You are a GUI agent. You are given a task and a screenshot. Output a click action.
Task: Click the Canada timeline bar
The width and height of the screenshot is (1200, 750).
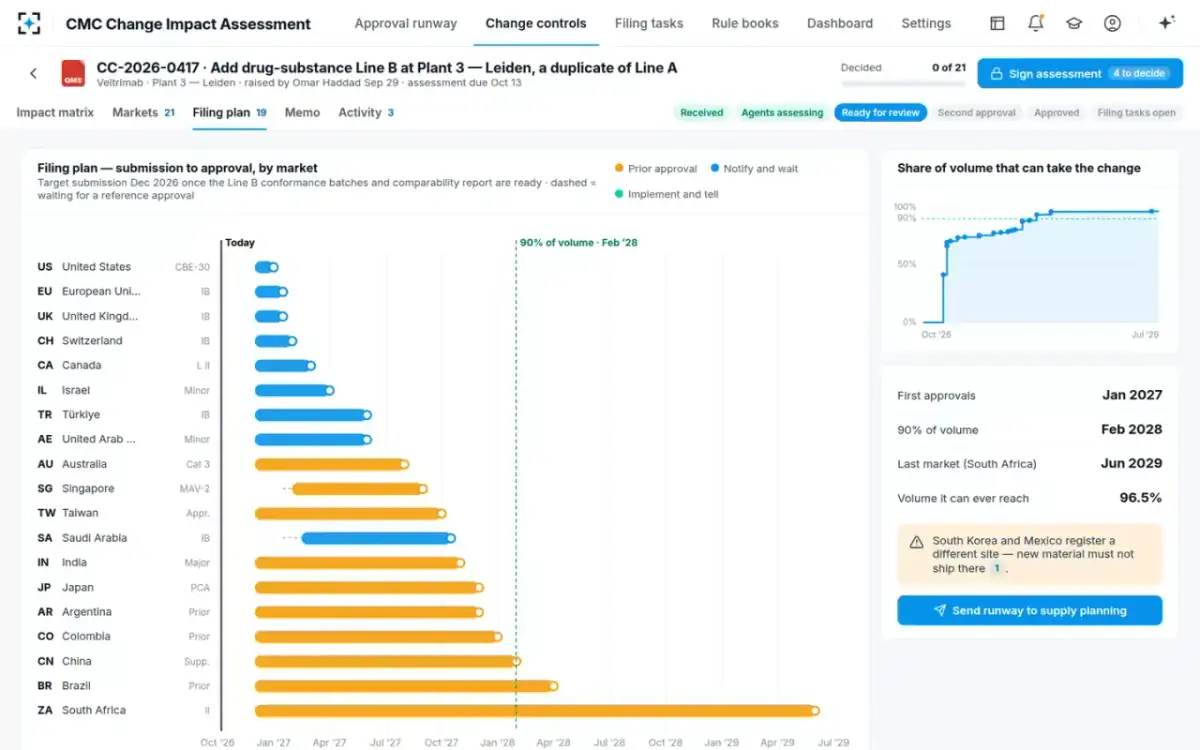[x=285, y=366]
